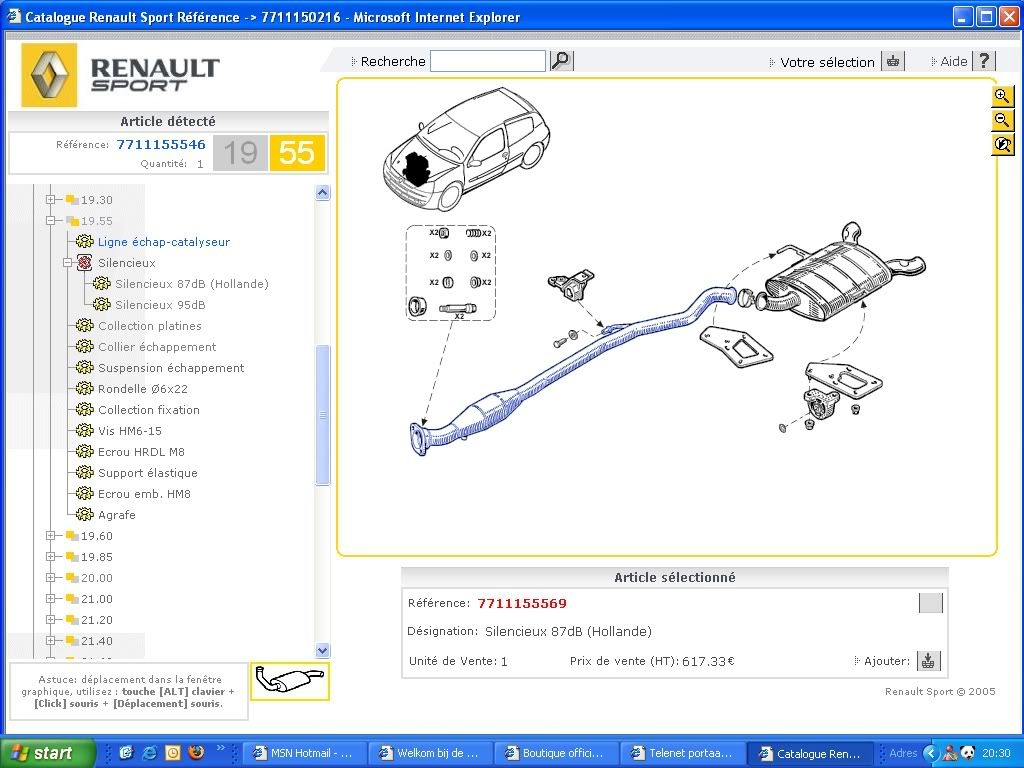Expand the 21.00 tree node
This screenshot has height=768, width=1024.
point(50,598)
